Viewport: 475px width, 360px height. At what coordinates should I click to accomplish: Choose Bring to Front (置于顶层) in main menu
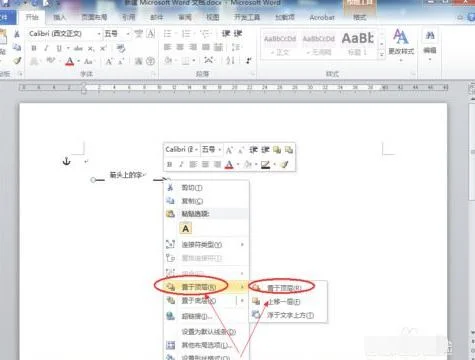207,286
